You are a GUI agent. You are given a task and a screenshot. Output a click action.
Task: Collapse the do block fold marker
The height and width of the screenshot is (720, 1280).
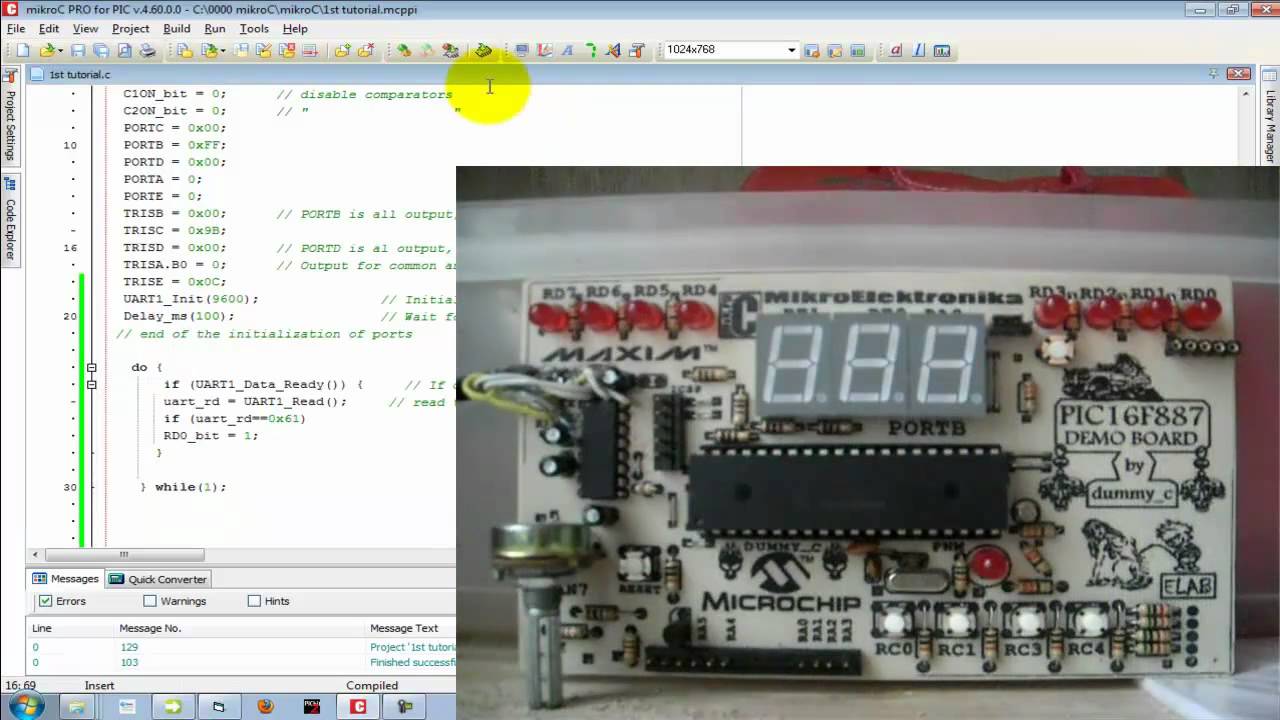[x=91, y=367]
